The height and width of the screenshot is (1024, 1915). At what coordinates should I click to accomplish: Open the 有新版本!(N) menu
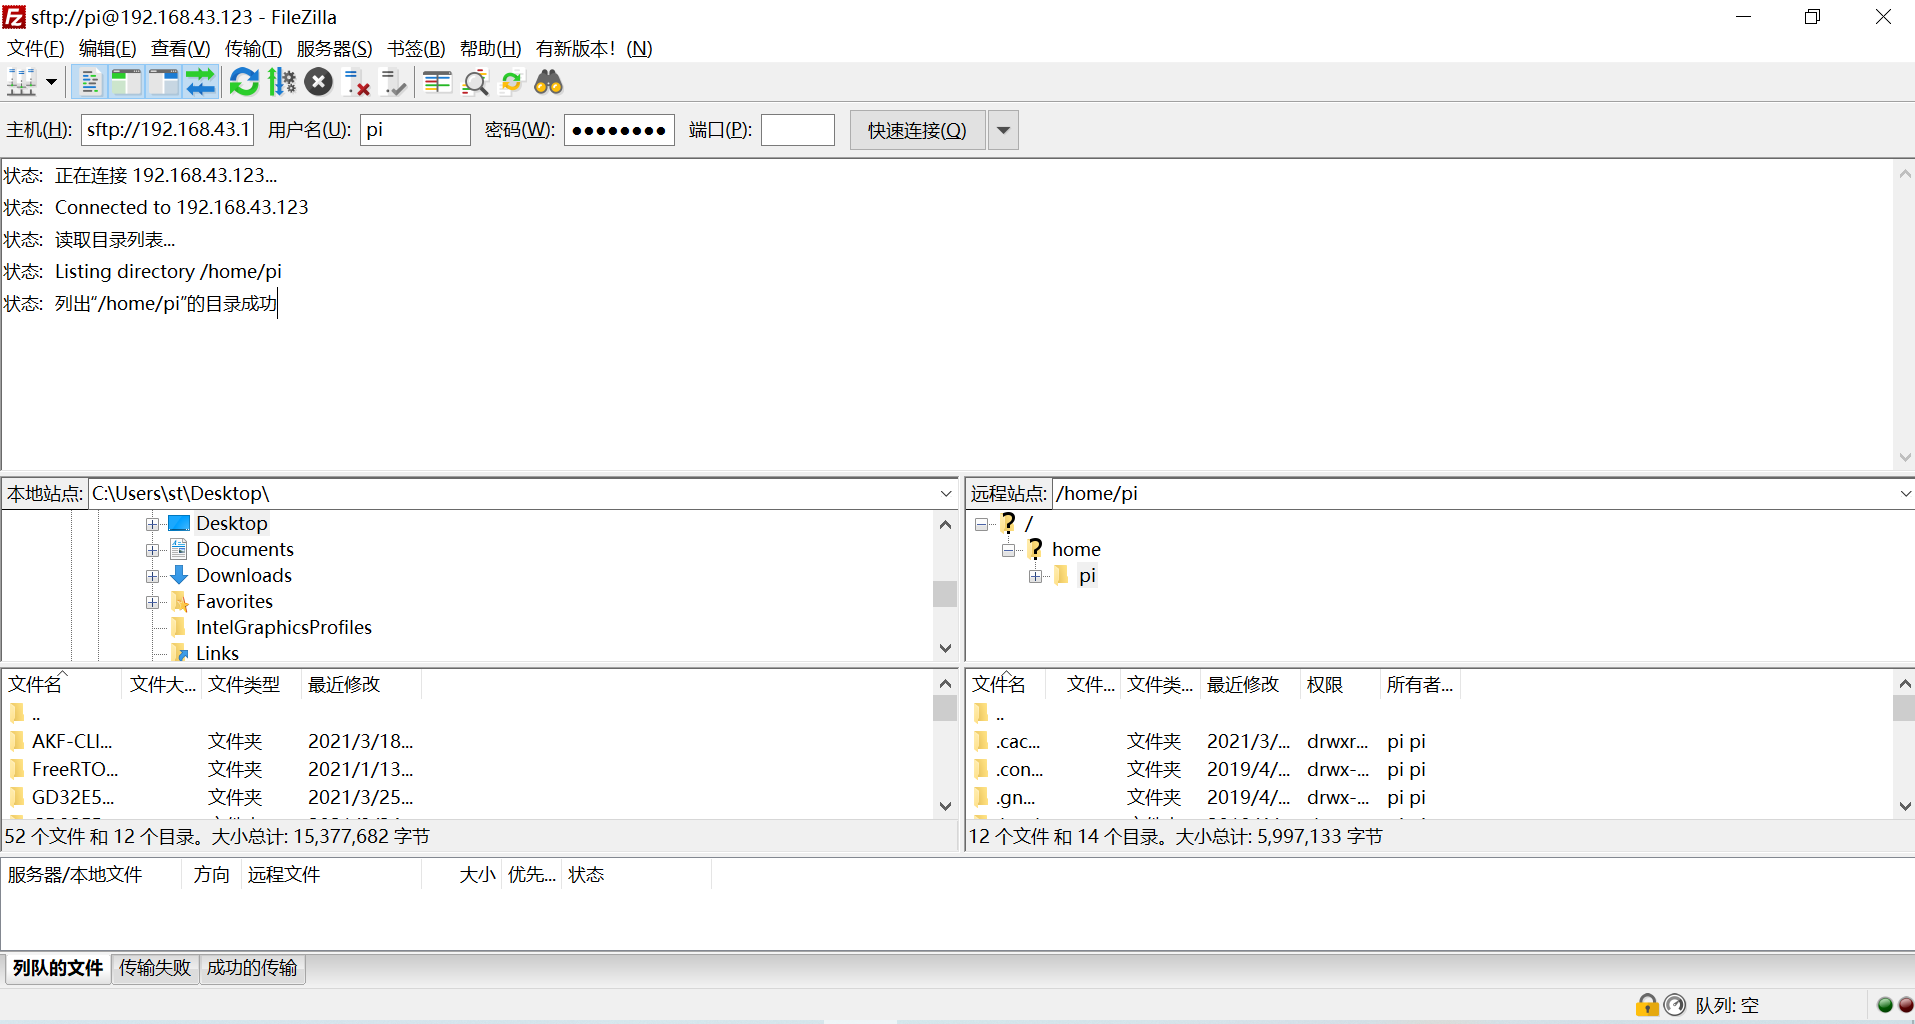coord(594,48)
